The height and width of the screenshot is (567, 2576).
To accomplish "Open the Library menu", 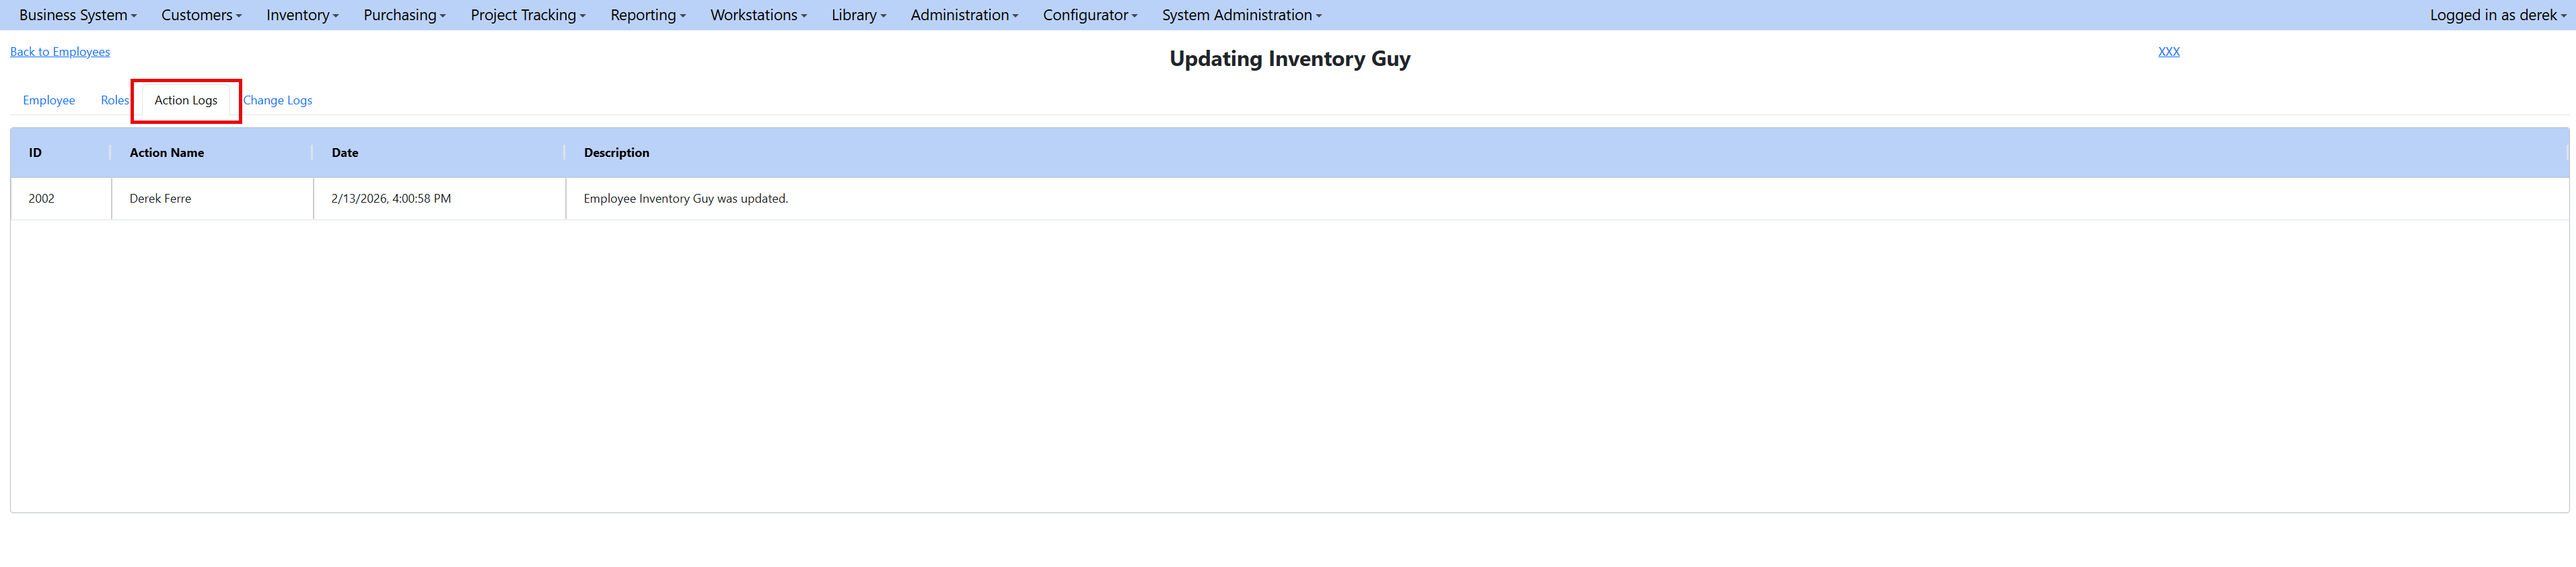I will tap(858, 15).
